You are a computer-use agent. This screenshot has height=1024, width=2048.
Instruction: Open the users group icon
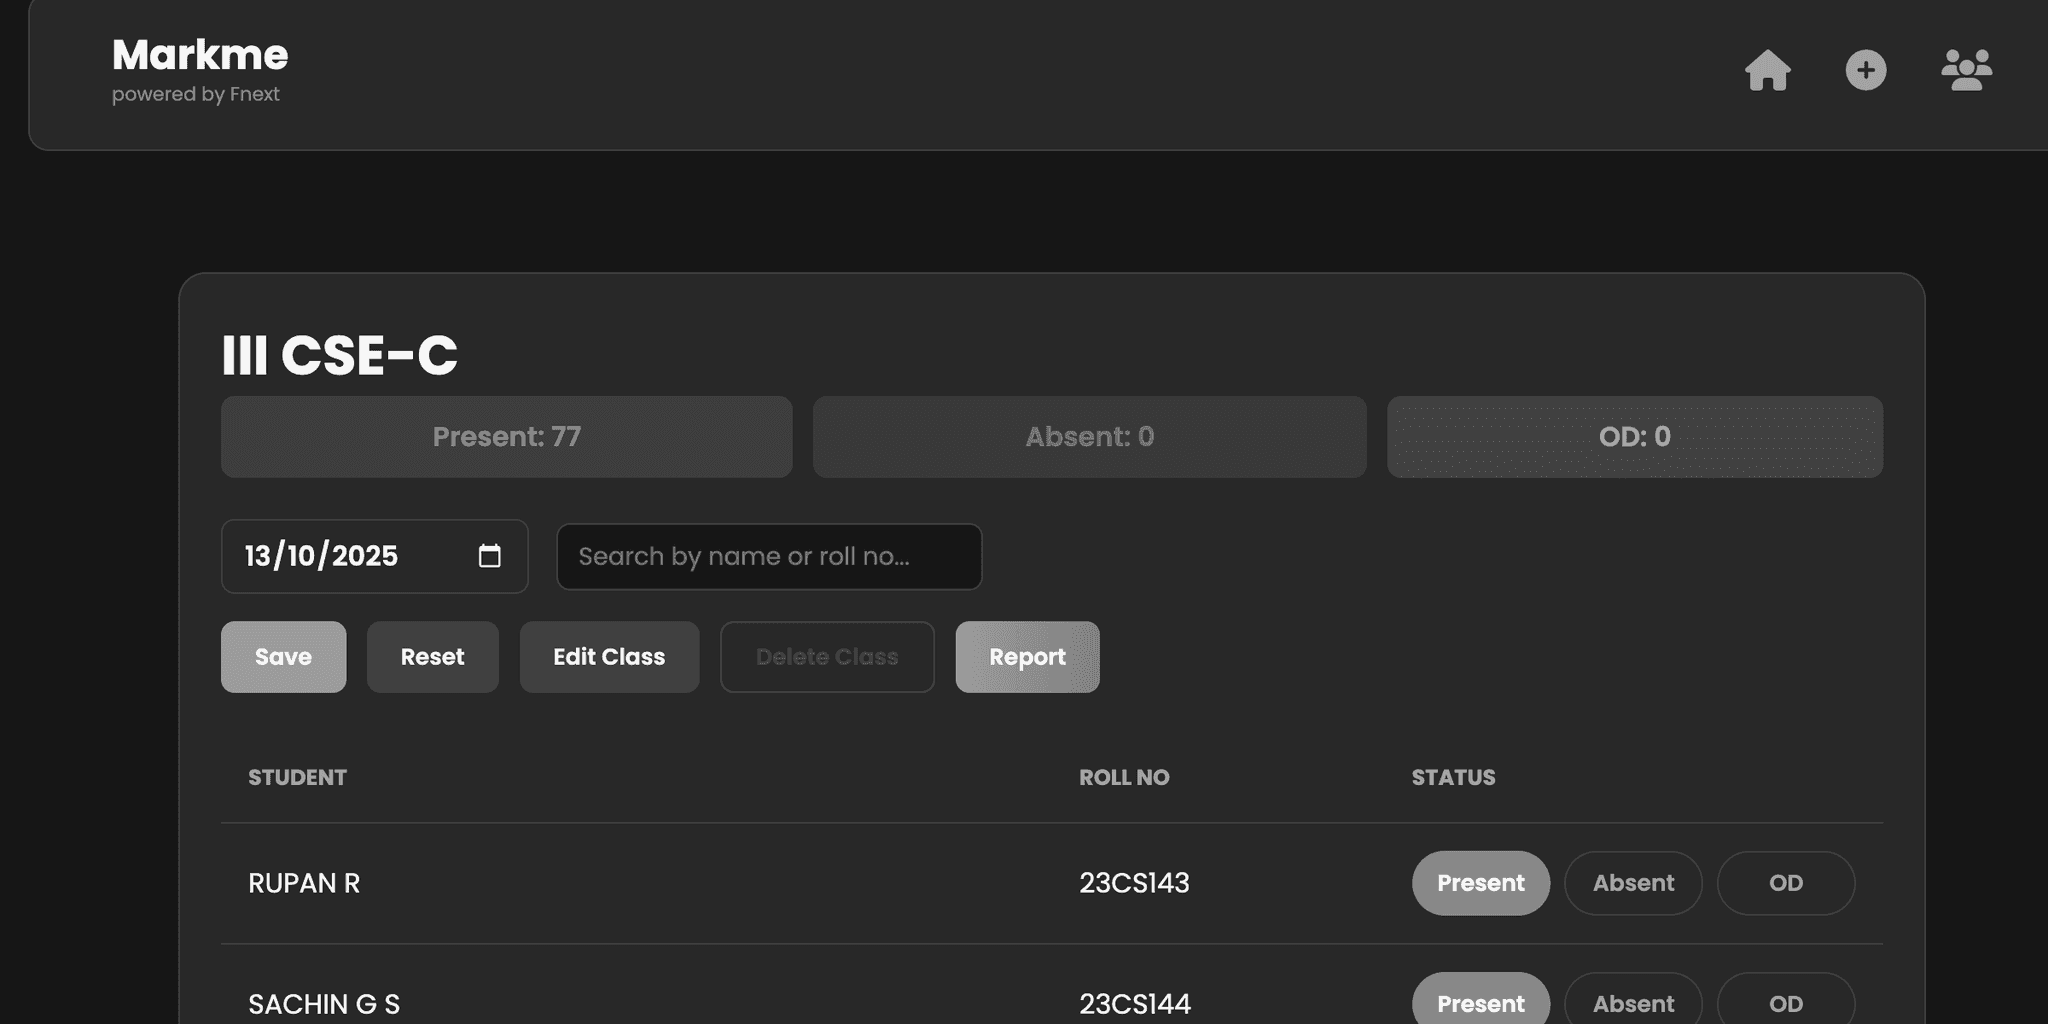pos(1967,70)
